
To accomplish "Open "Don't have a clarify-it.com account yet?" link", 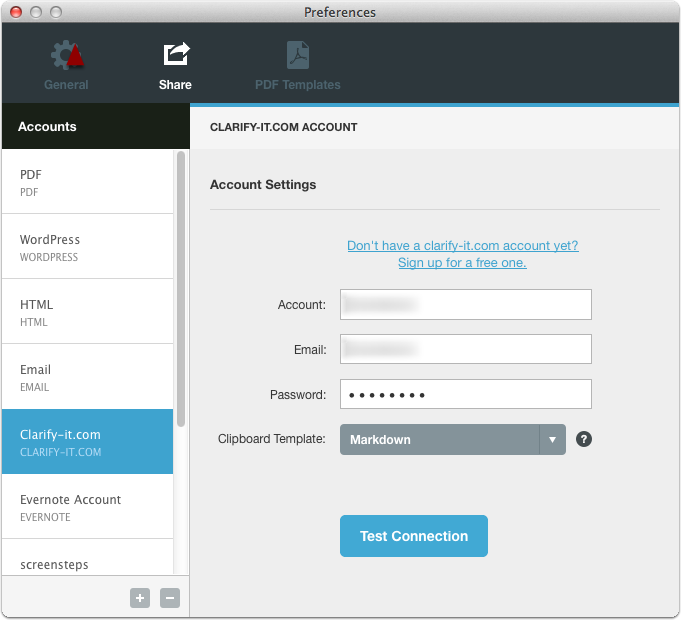I will pos(463,245).
